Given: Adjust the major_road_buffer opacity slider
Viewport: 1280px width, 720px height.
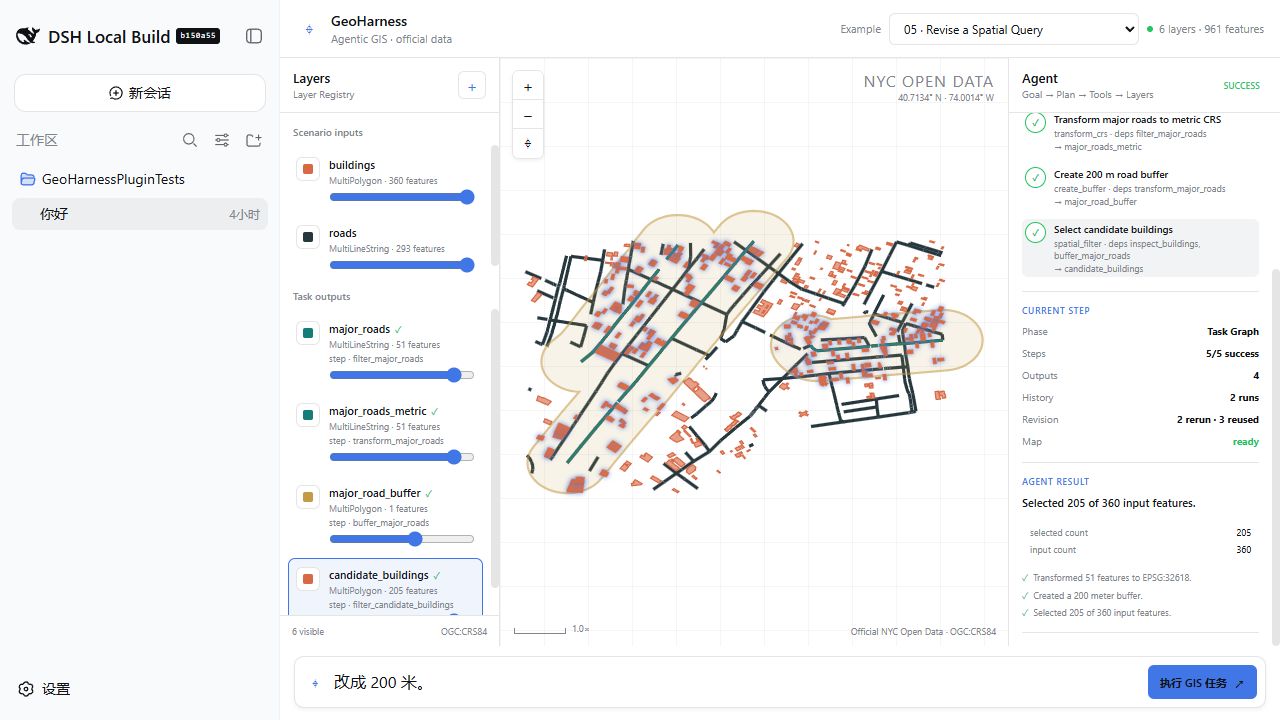Looking at the screenshot, I should pyautogui.click(x=401, y=539).
